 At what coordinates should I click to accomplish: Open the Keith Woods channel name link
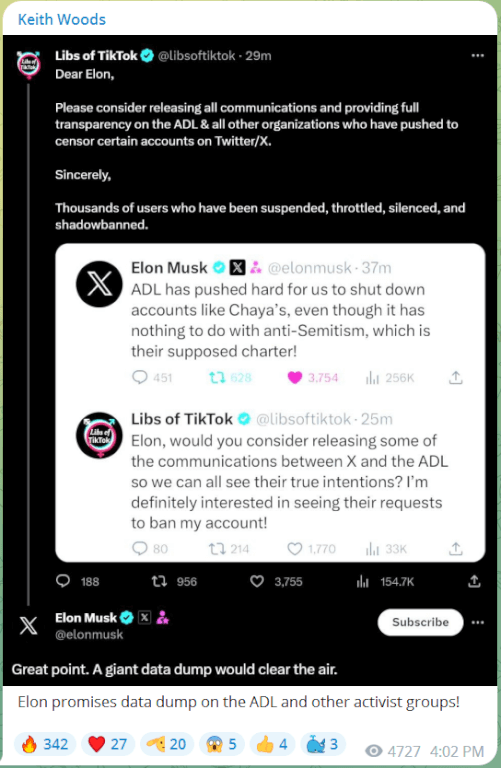[x=62, y=20]
